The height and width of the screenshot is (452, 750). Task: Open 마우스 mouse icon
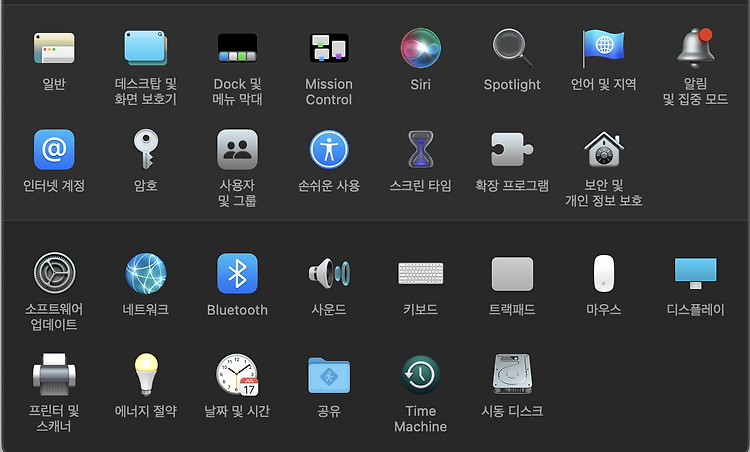(x=604, y=273)
